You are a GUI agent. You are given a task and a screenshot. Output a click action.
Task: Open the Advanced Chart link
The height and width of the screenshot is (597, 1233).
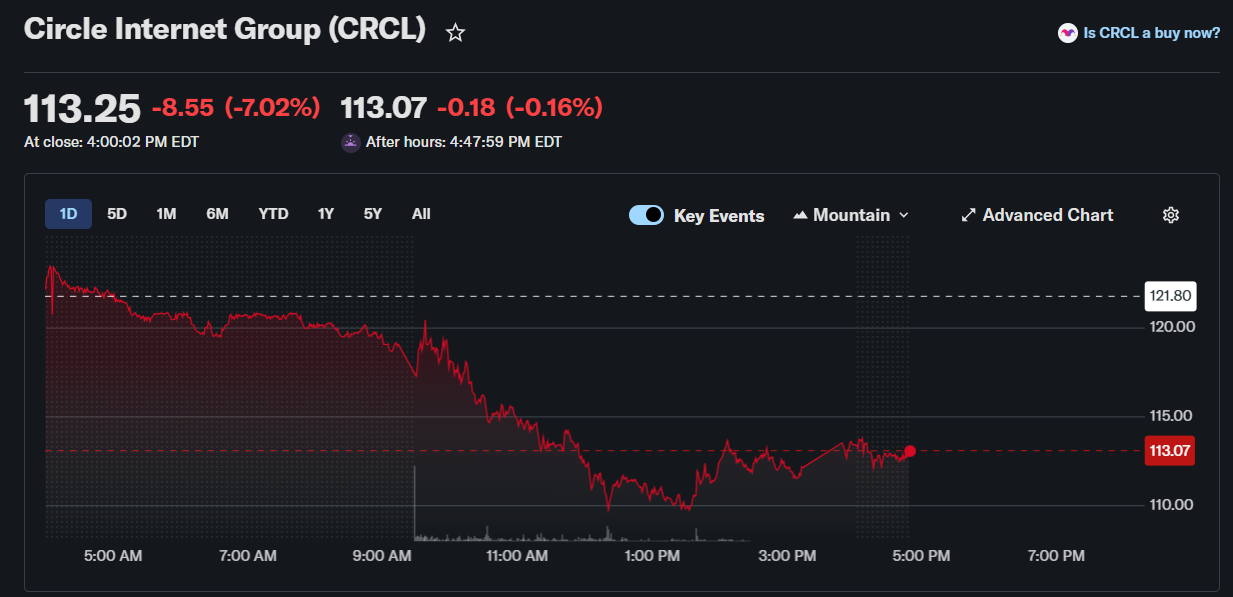tap(1037, 215)
